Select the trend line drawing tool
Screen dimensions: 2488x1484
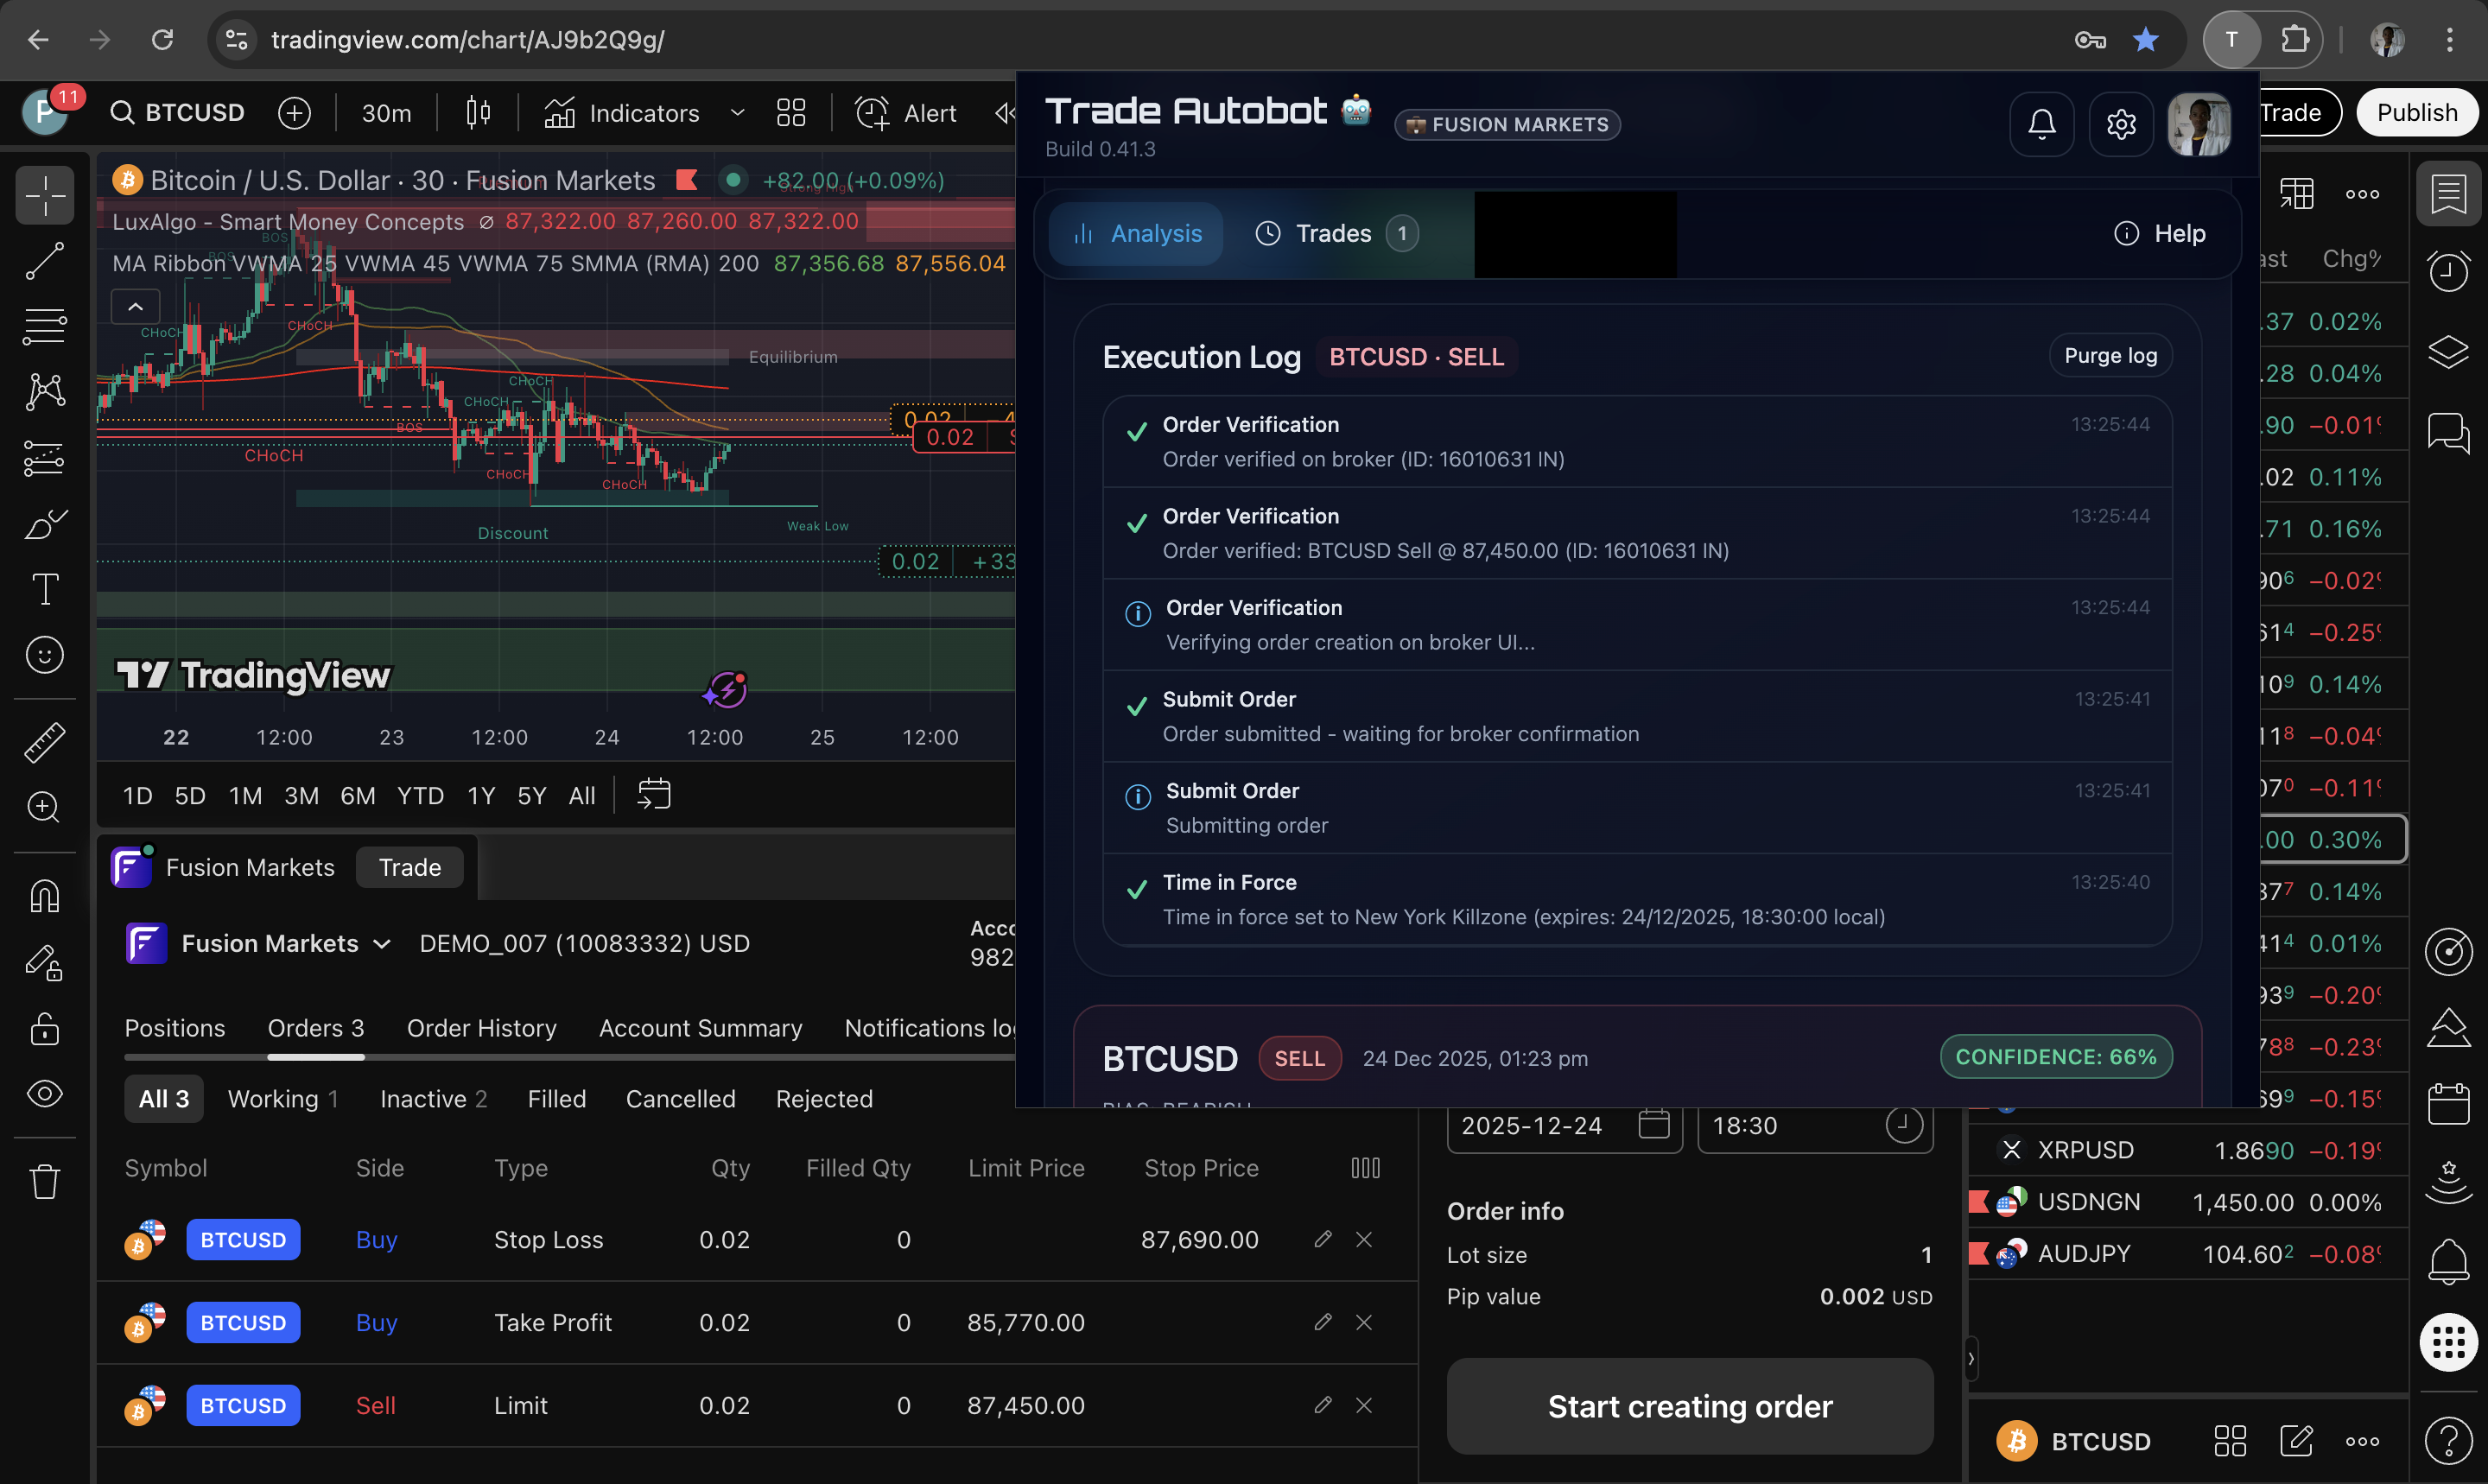(45, 261)
